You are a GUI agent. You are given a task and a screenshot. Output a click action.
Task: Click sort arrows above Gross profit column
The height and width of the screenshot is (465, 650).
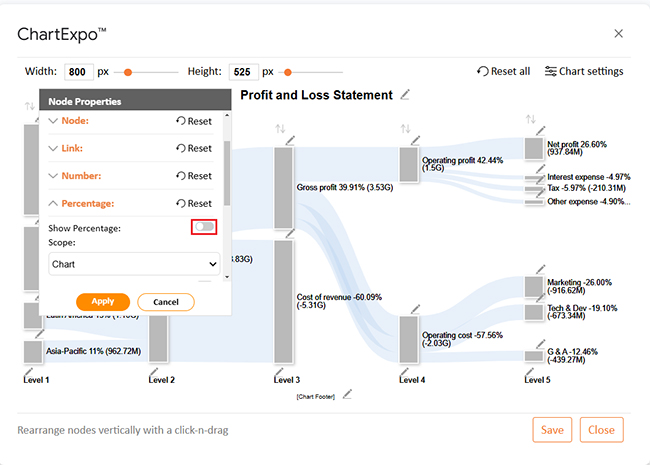click(x=280, y=129)
